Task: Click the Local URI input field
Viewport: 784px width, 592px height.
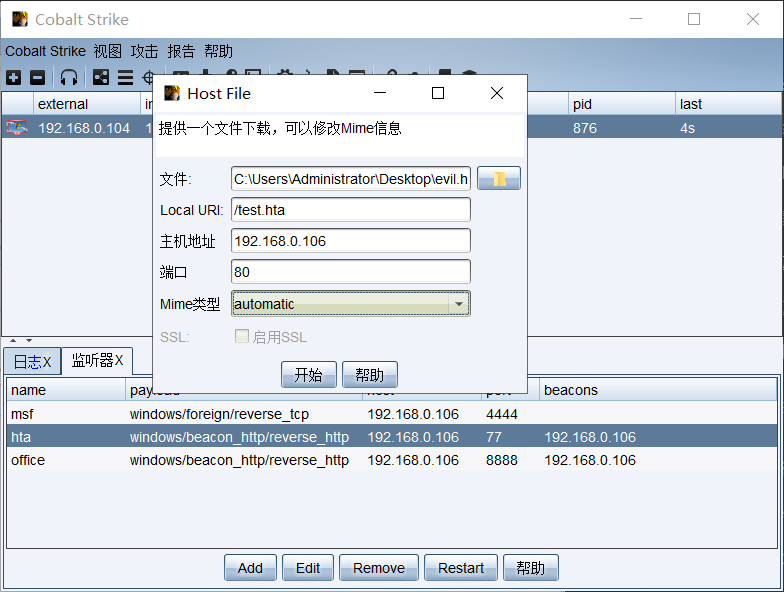Action: coord(350,210)
